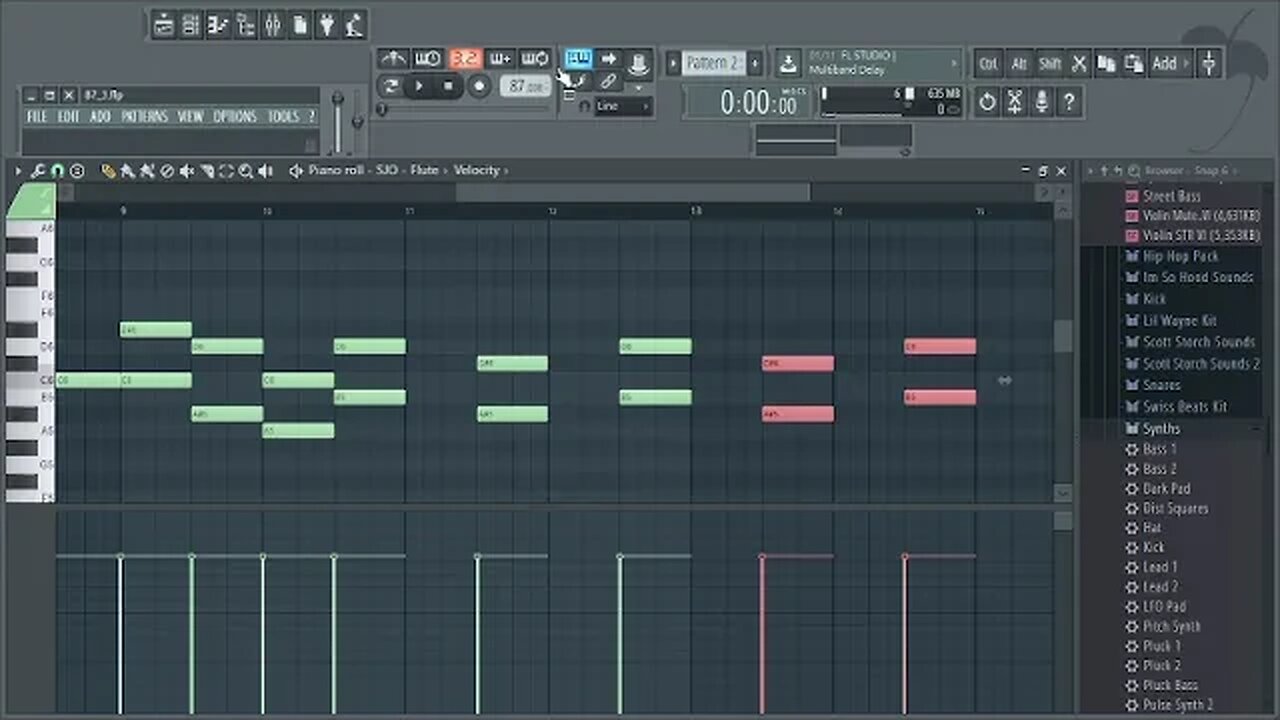Open the Velocity event selector

[481, 170]
